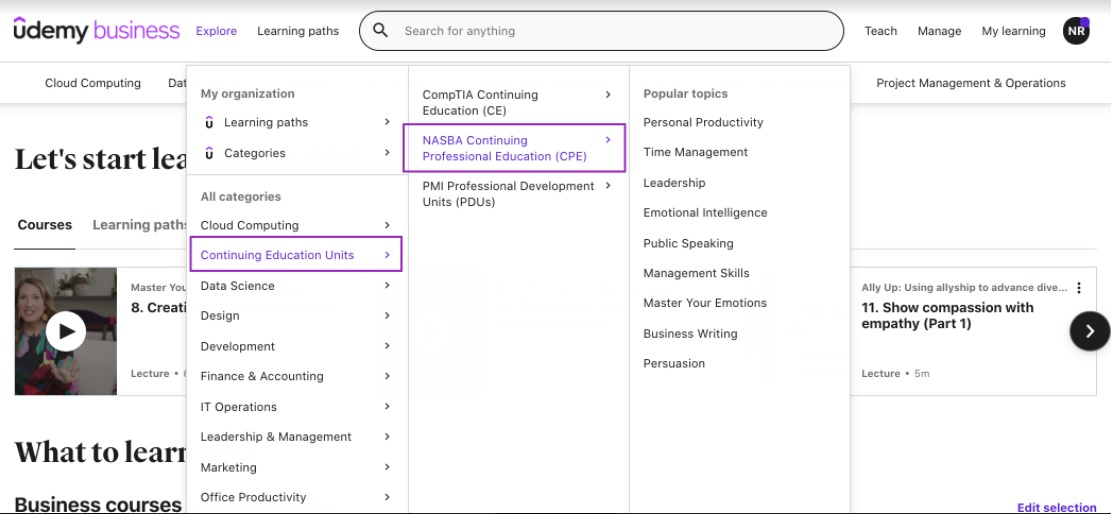Screen dimensions: 1111x514
Task: Open the NR user avatar menu
Action: click(x=1076, y=31)
